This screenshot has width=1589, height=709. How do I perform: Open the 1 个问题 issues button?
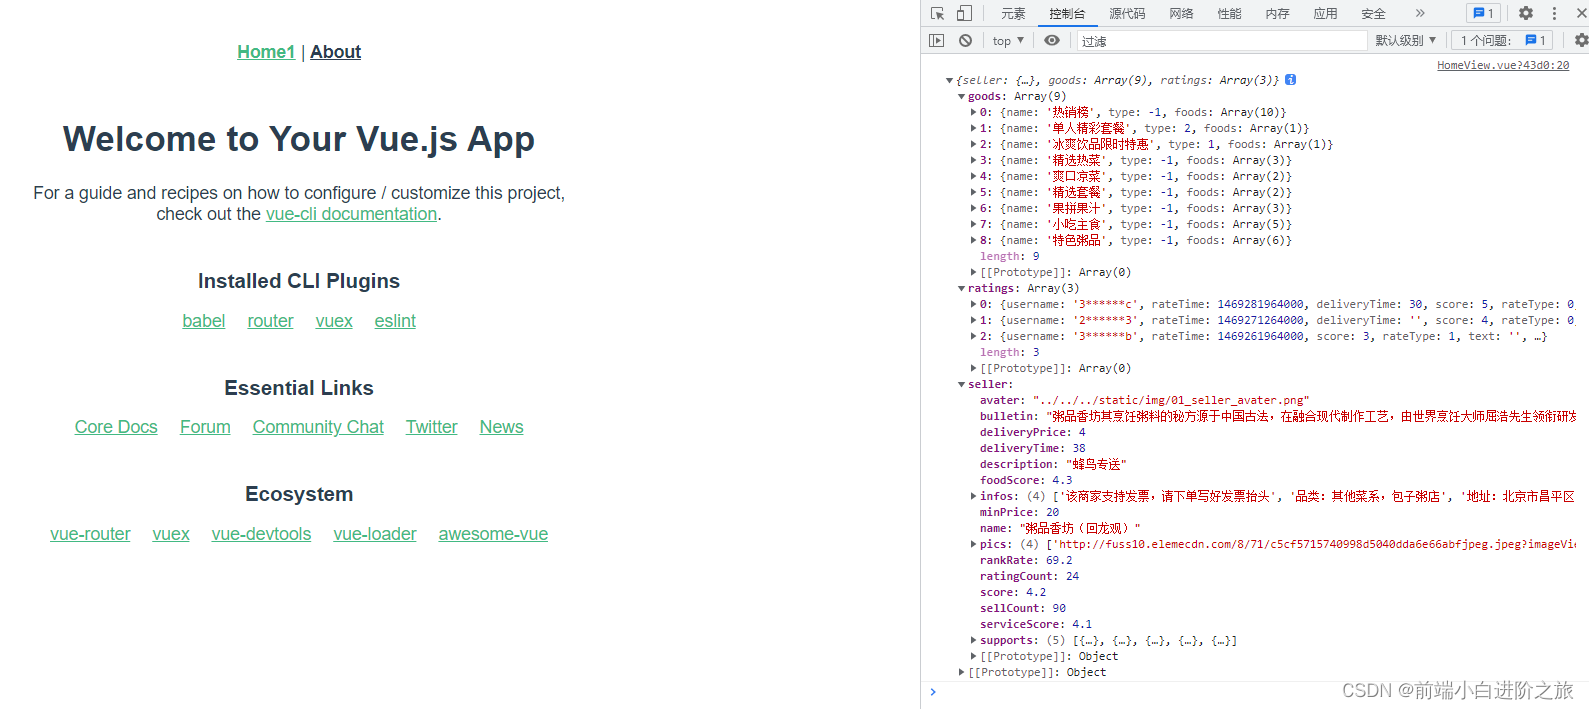point(1503,40)
